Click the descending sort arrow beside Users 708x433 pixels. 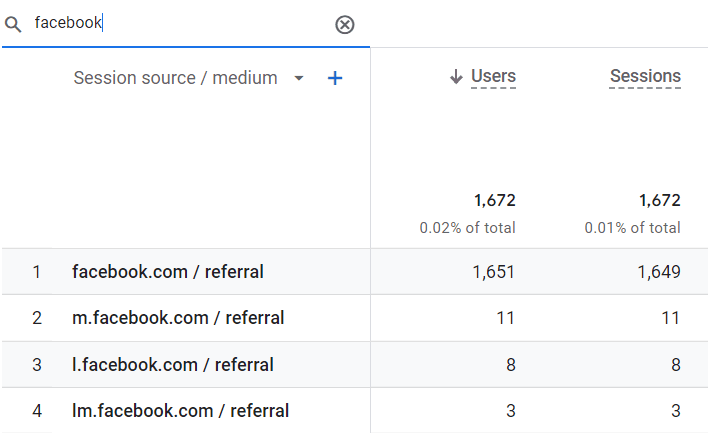(456, 76)
